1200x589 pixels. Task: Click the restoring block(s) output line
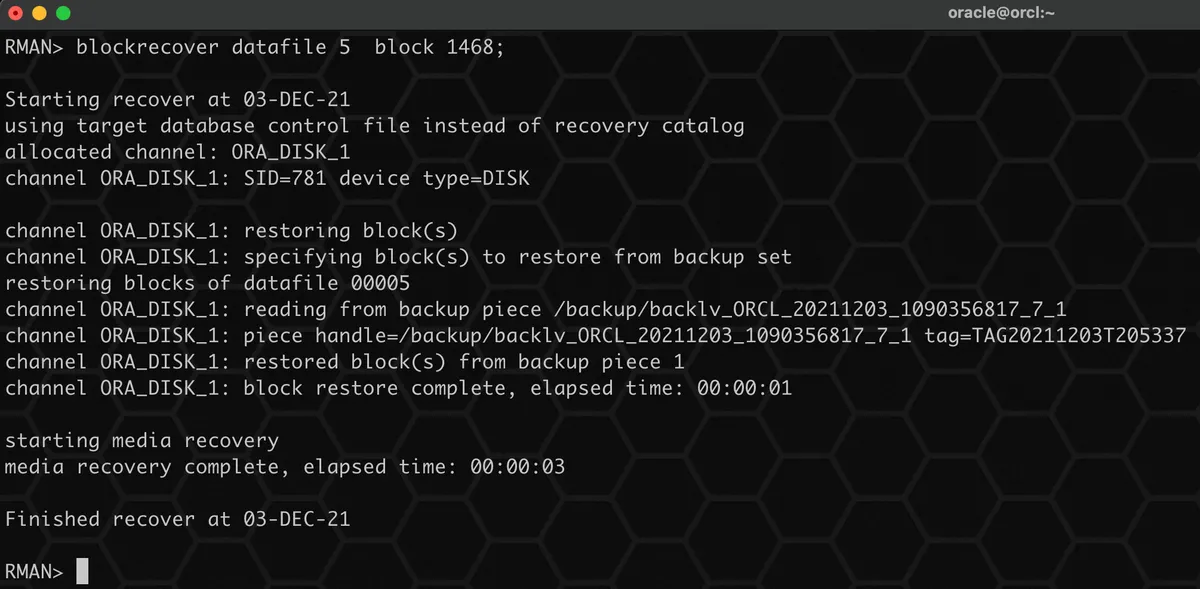231,231
